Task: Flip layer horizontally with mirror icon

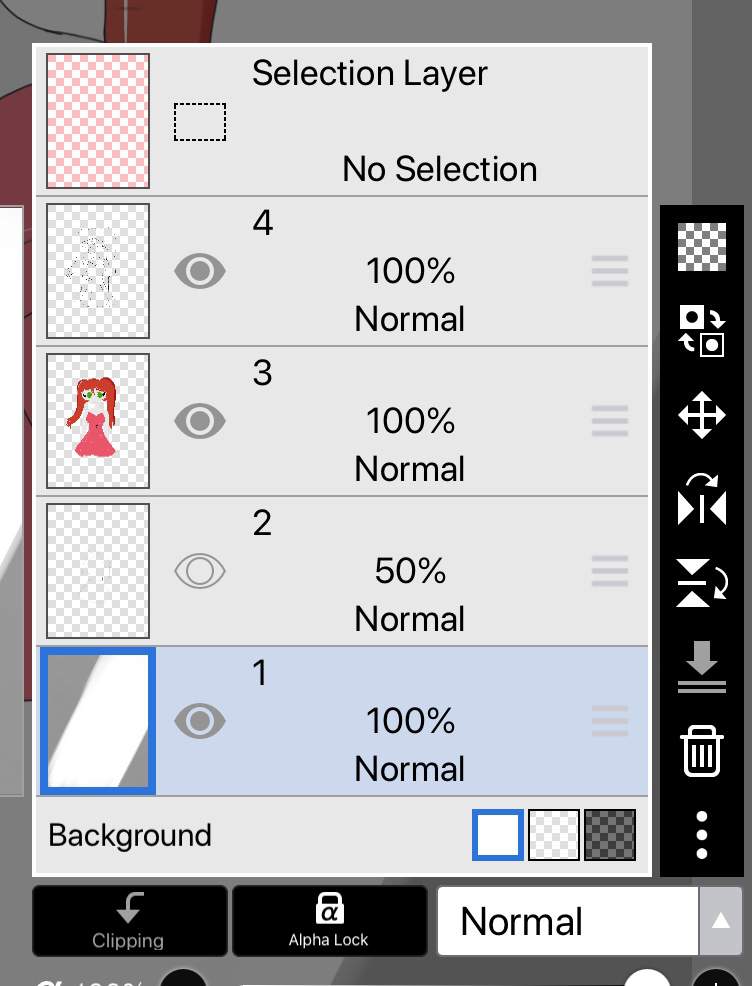Action: (x=702, y=499)
